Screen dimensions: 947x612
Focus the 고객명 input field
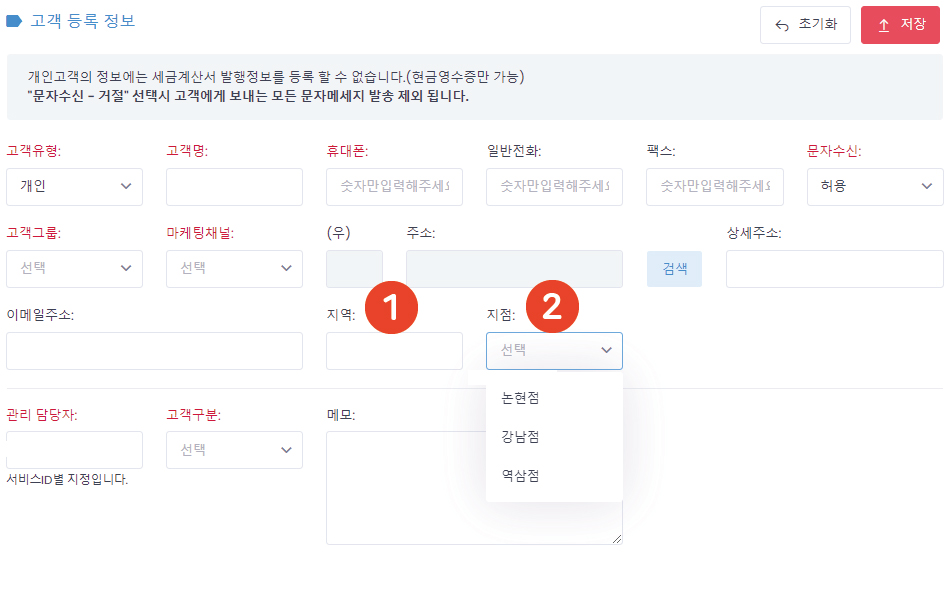(234, 187)
